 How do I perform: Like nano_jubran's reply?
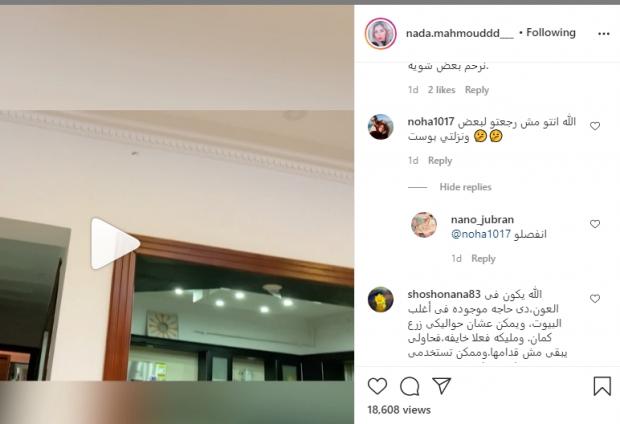595,224
